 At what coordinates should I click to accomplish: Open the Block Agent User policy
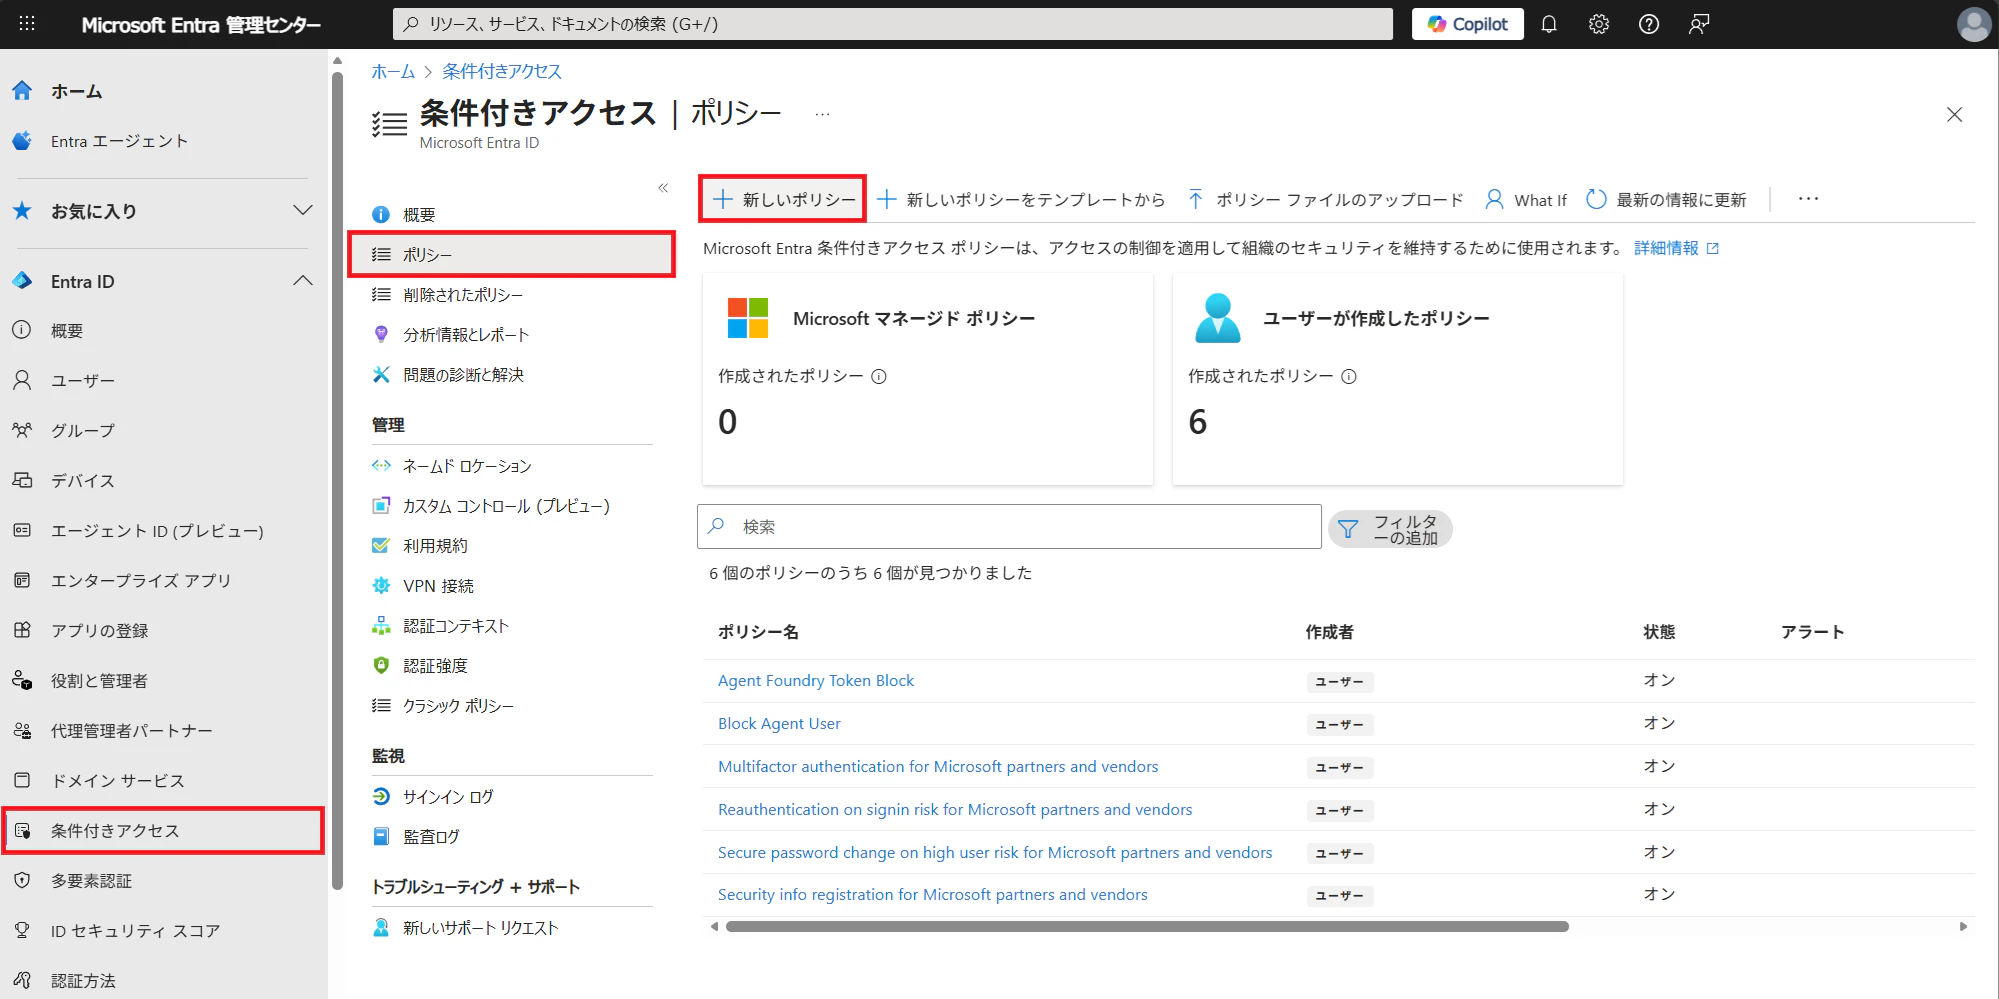point(779,724)
